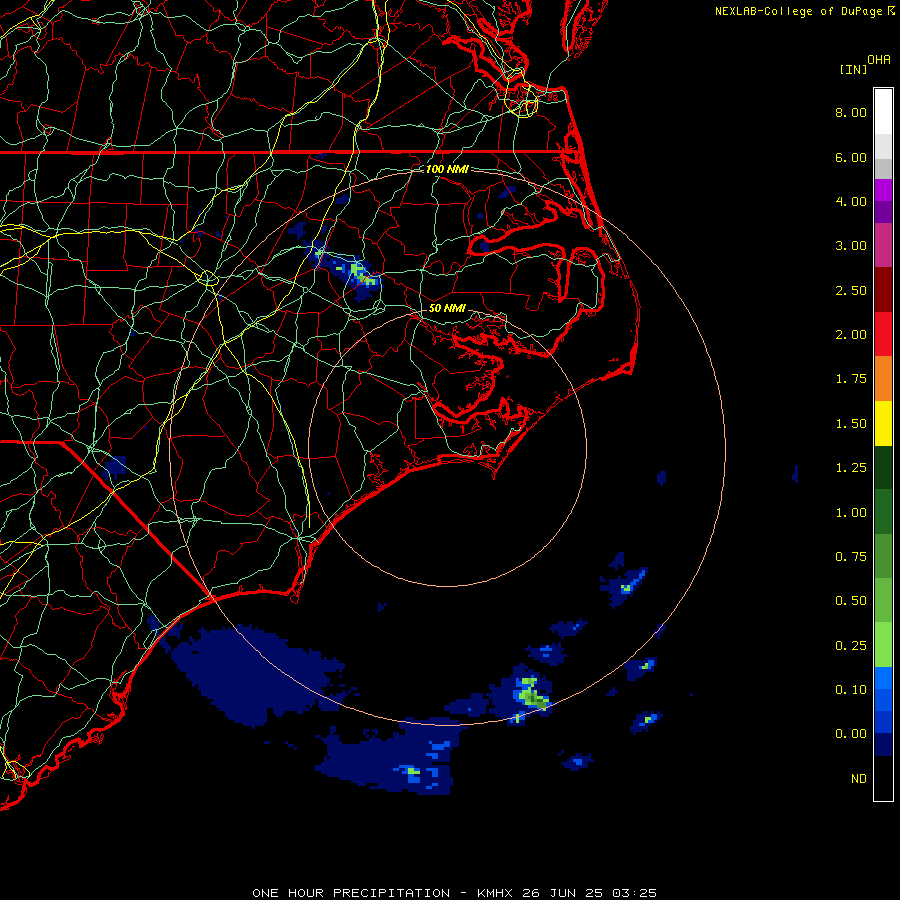The height and width of the screenshot is (900, 900).
Task: Pick the white swatch at top of color bar
Action: pos(883,112)
